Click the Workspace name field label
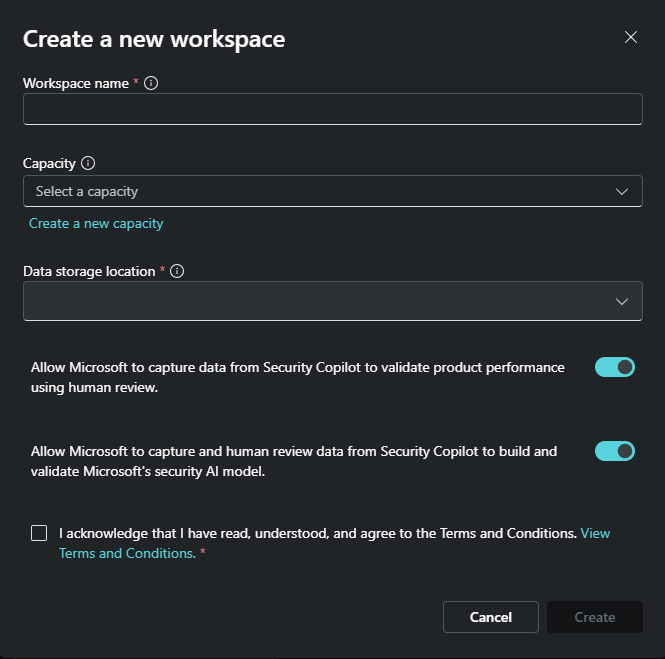Image resolution: width=665 pixels, height=659 pixels. (76, 83)
